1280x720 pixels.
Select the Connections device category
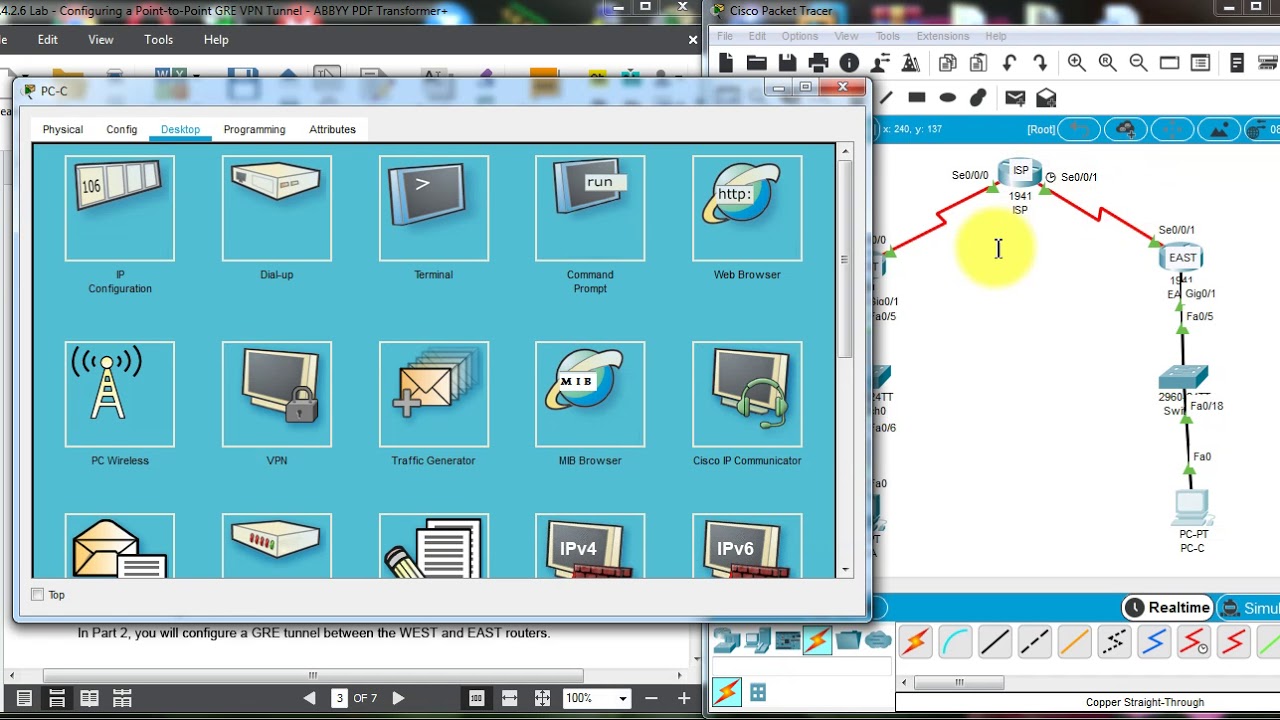[817, 640]
